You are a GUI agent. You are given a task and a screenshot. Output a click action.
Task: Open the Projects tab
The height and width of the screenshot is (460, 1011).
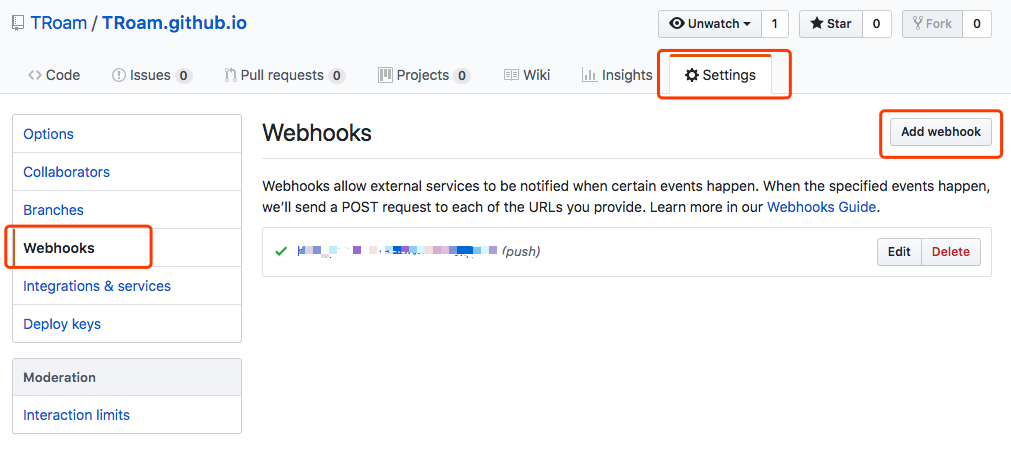[424, 75]
